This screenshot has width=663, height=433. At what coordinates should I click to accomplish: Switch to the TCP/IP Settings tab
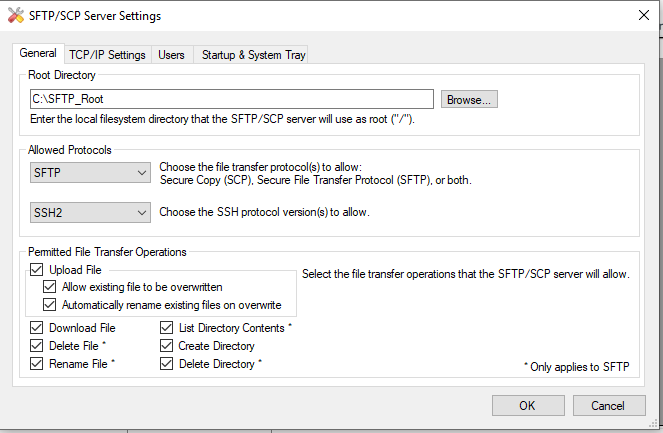click(x=107, y=54)
